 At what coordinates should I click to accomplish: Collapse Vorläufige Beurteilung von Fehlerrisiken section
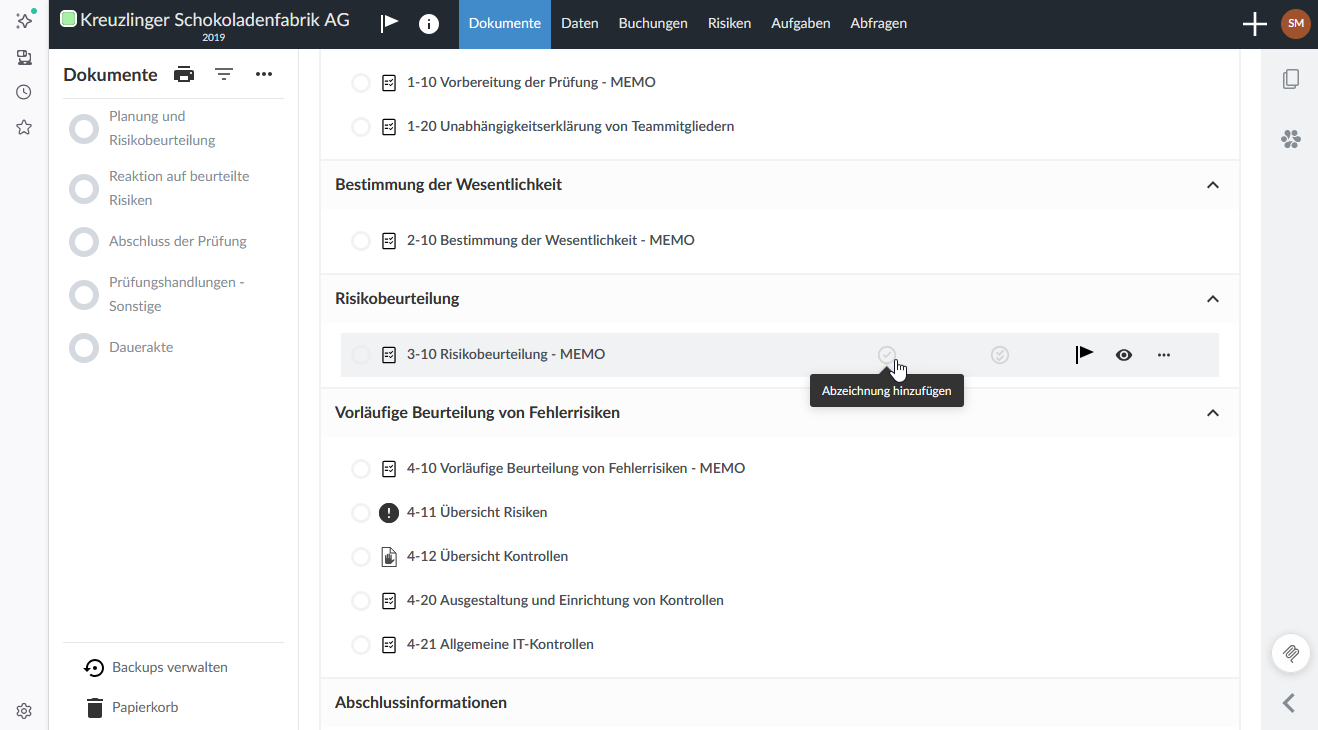1213,413
